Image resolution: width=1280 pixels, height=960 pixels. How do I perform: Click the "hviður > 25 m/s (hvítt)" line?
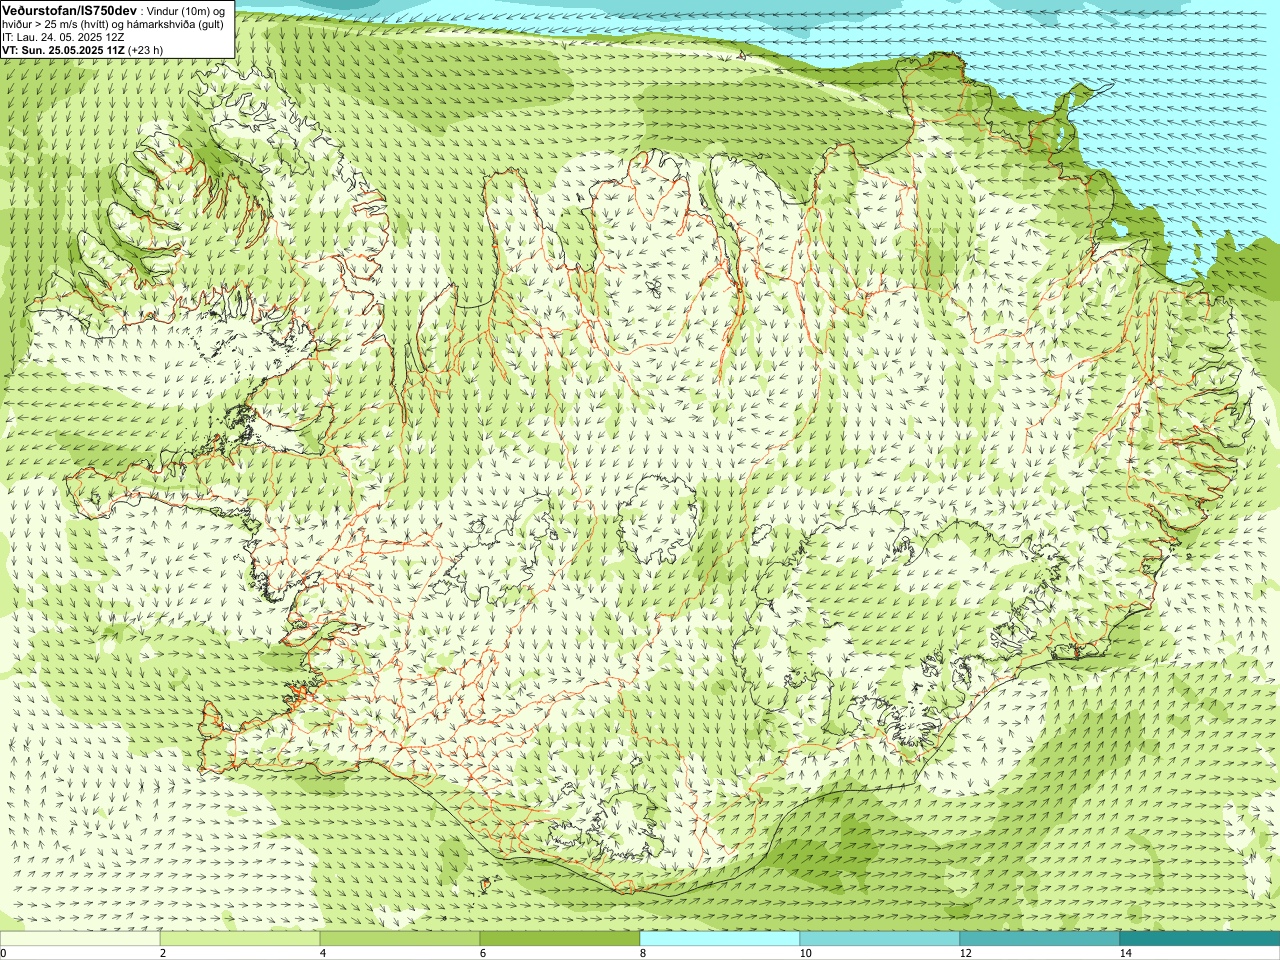[x=57, y=23]
